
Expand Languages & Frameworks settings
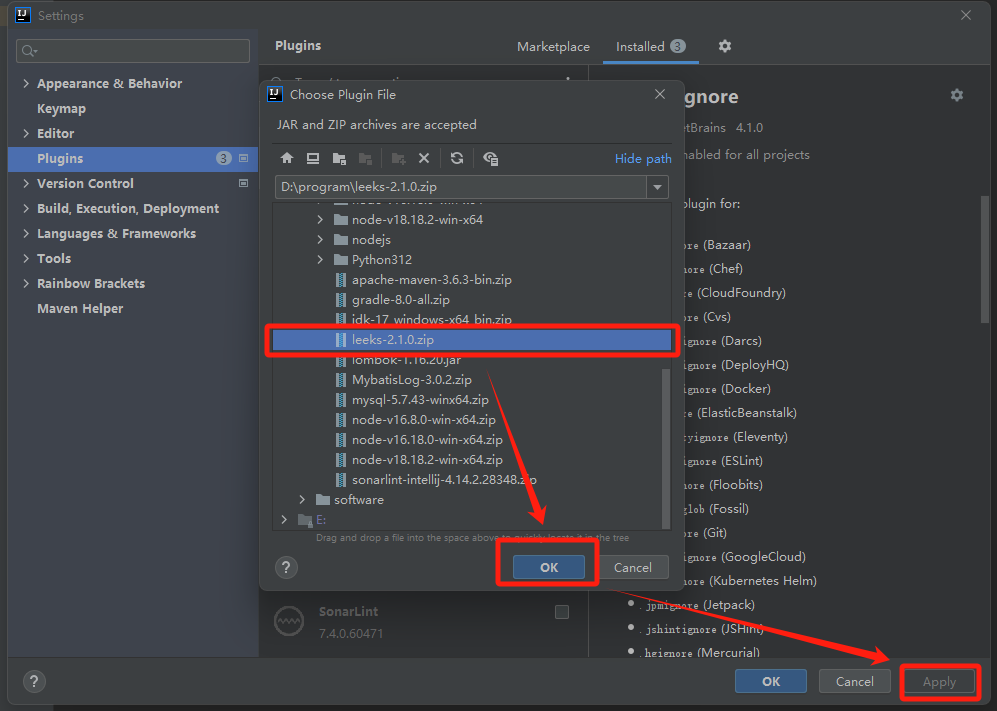pyautogui.click(x=26, y=233)
